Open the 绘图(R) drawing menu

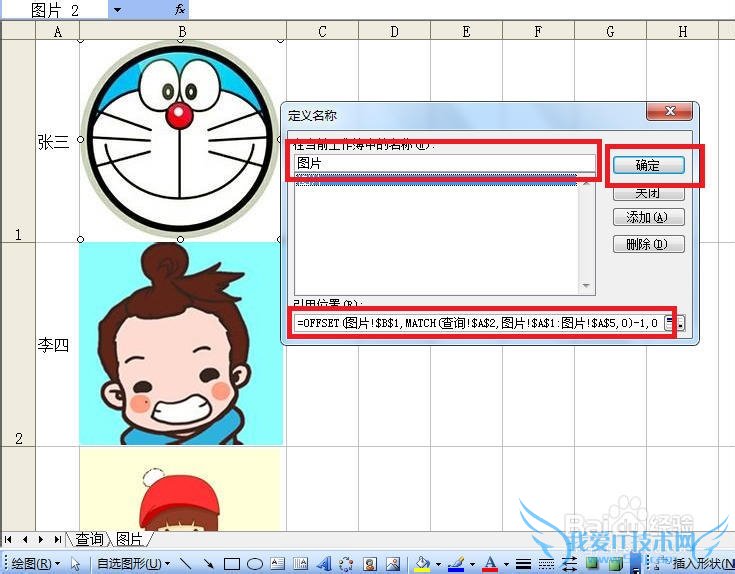click(36, 563)
